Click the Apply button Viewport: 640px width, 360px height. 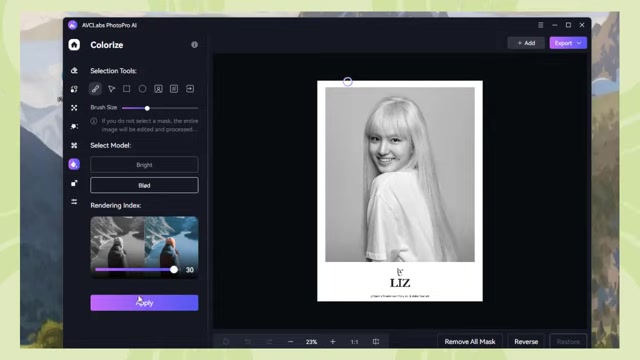coord(144,303)
